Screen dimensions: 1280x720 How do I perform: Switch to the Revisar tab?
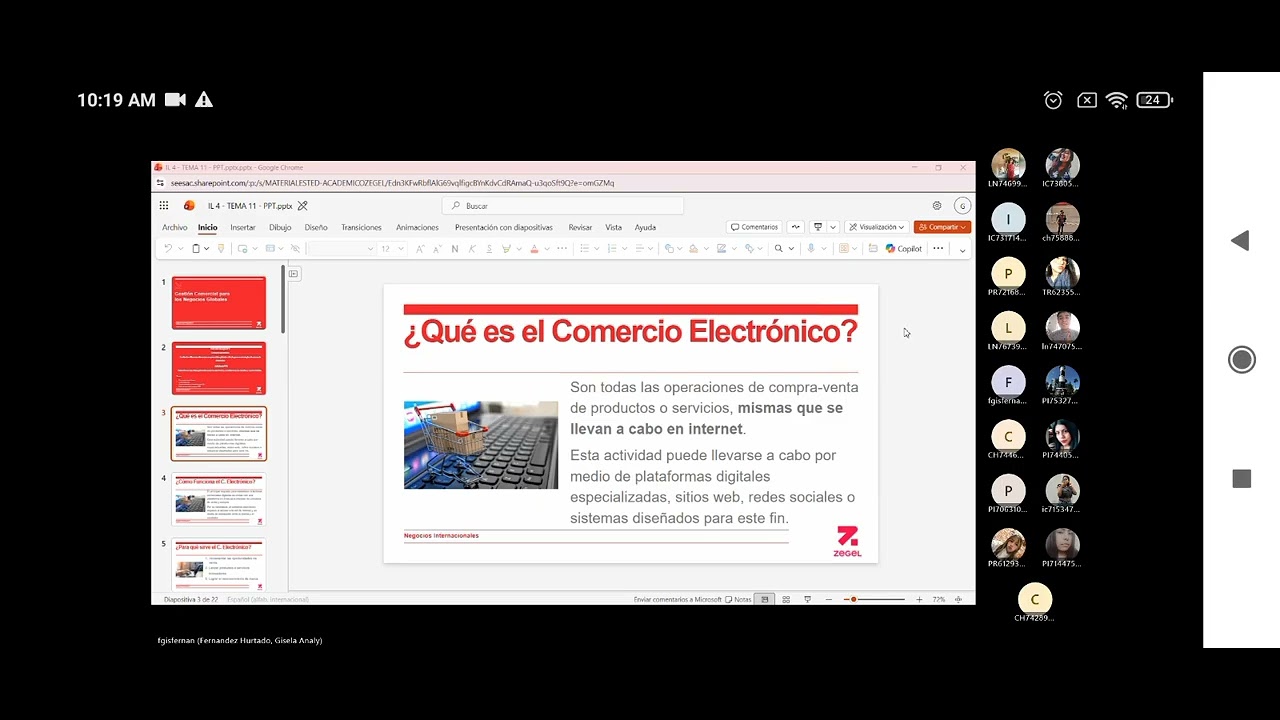[580, 227]
